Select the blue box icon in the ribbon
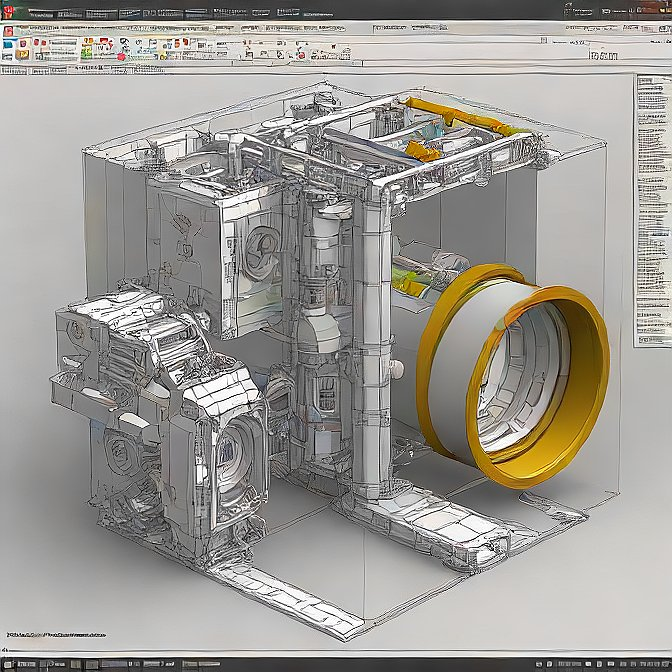The height and width of the screenshot is (672, 672). point(9,44)
